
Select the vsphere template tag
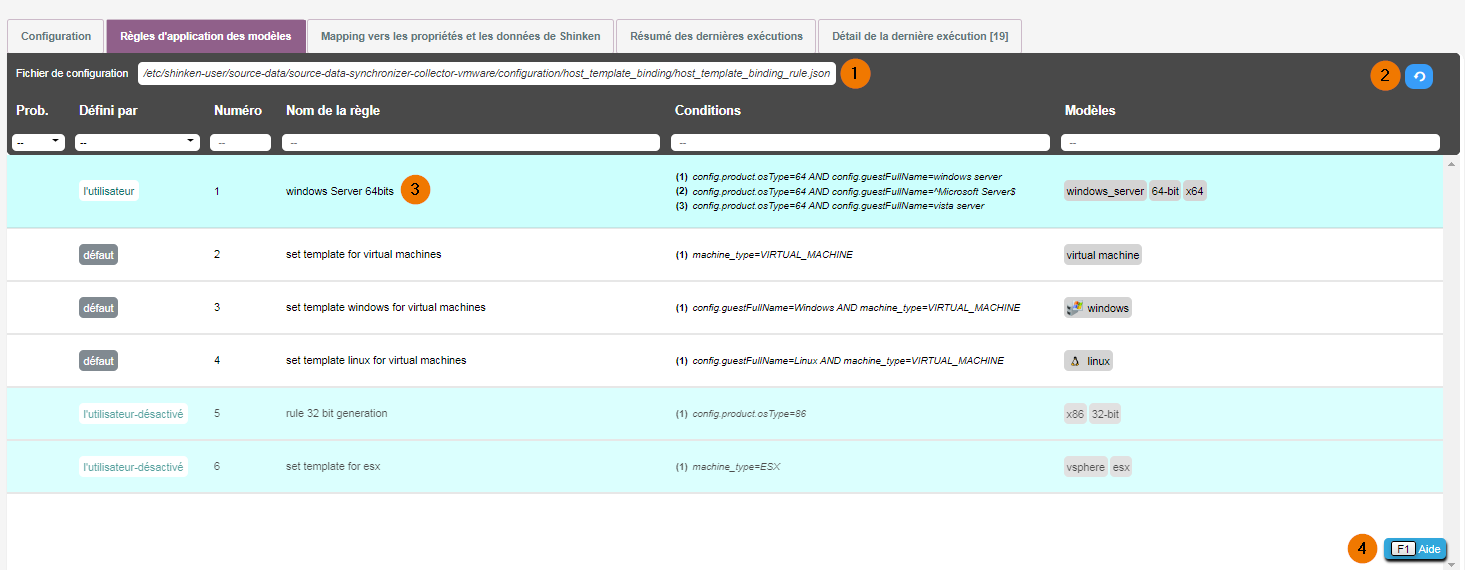click(1086, 467)
